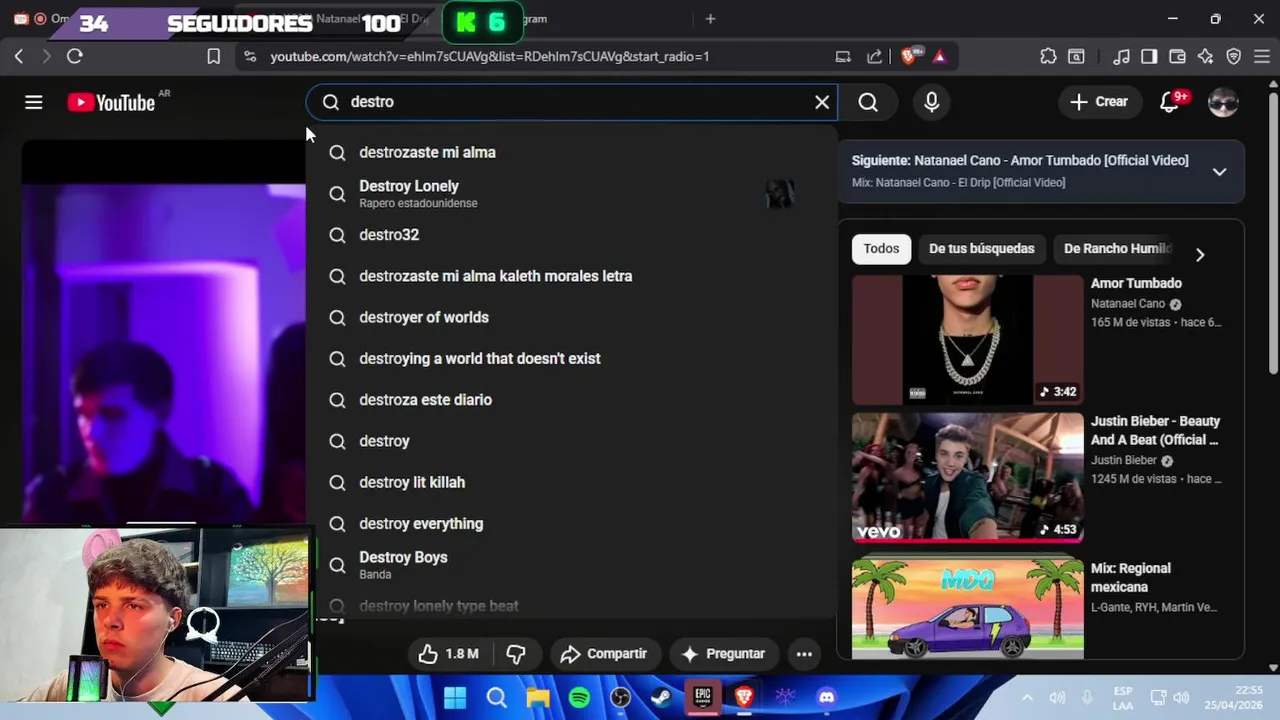Open media control music note icon
Image resolution: width=1280 pixels, height=720 pixels.
1122,56
